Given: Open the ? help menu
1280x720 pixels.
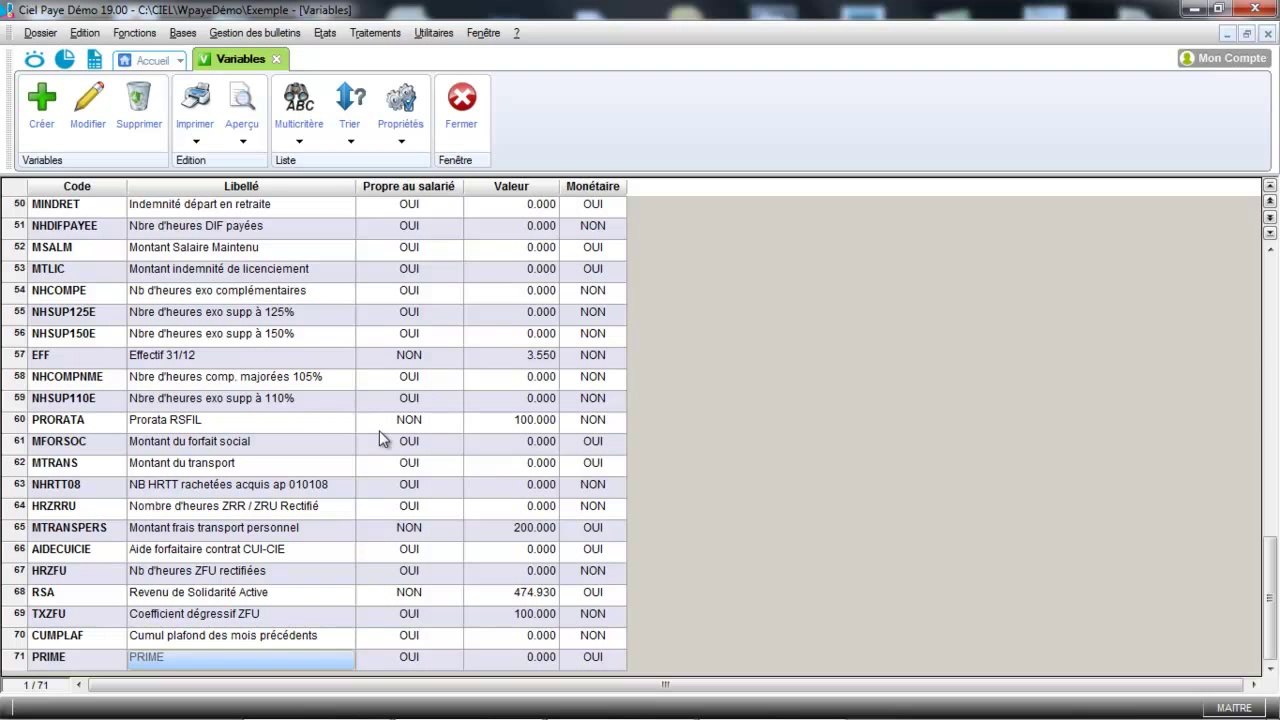Looking at the screenshot, I should 517,33.
